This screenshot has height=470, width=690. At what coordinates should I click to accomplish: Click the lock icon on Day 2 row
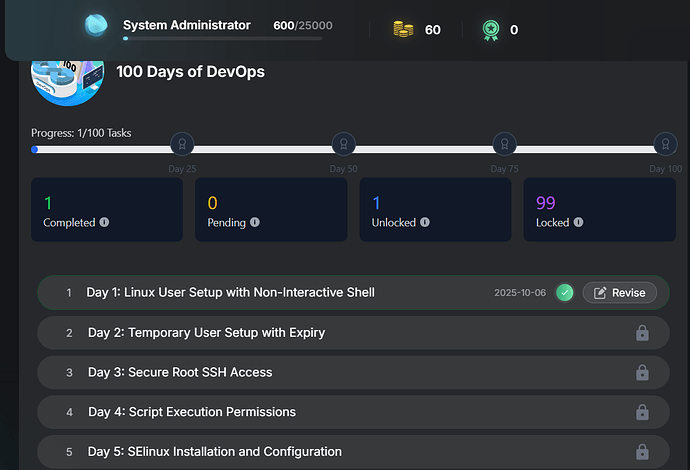(x=642, y=333)
